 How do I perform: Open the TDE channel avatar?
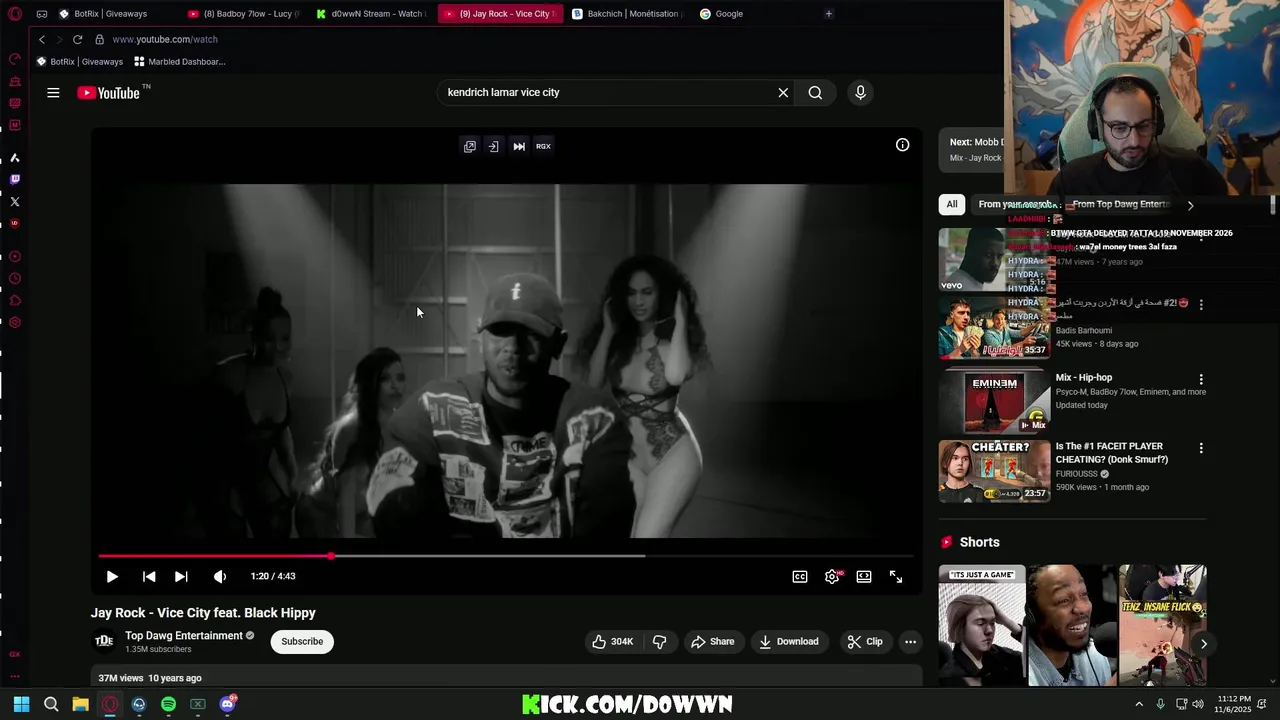point(104,642)
